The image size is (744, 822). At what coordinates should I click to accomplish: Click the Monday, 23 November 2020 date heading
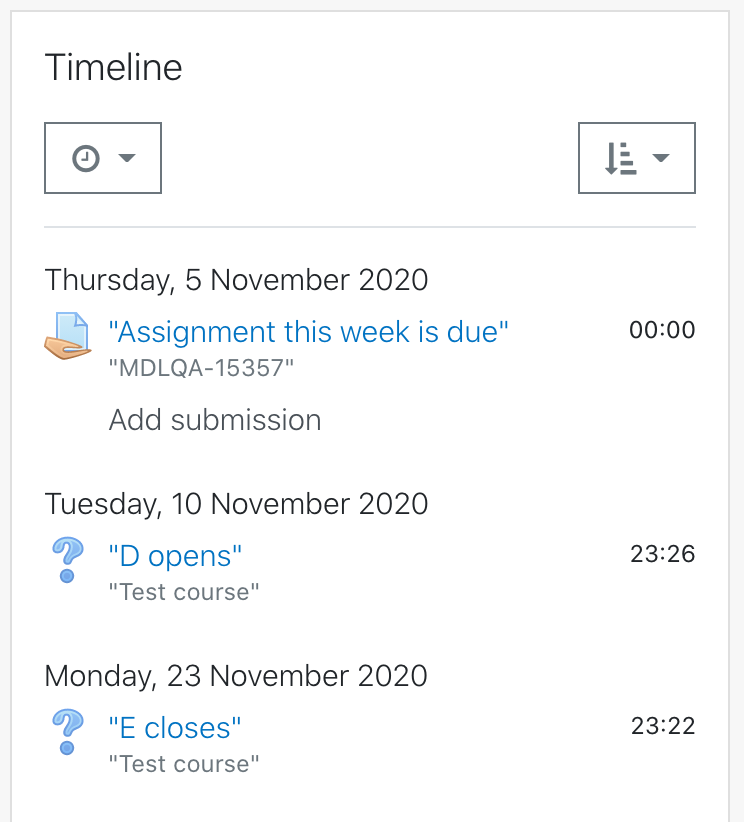pos(236,676)
